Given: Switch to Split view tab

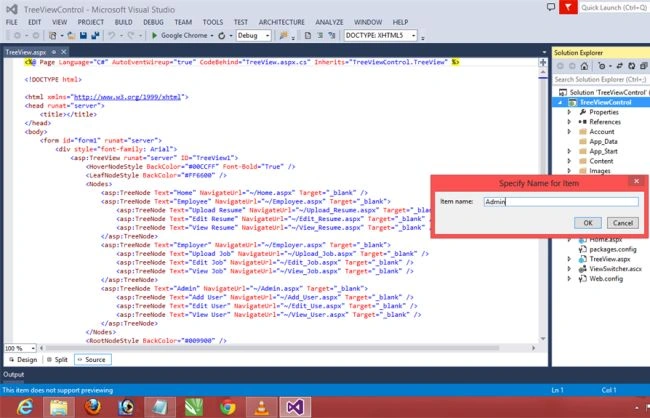Looking at the screenshot, I should point(57,360).
